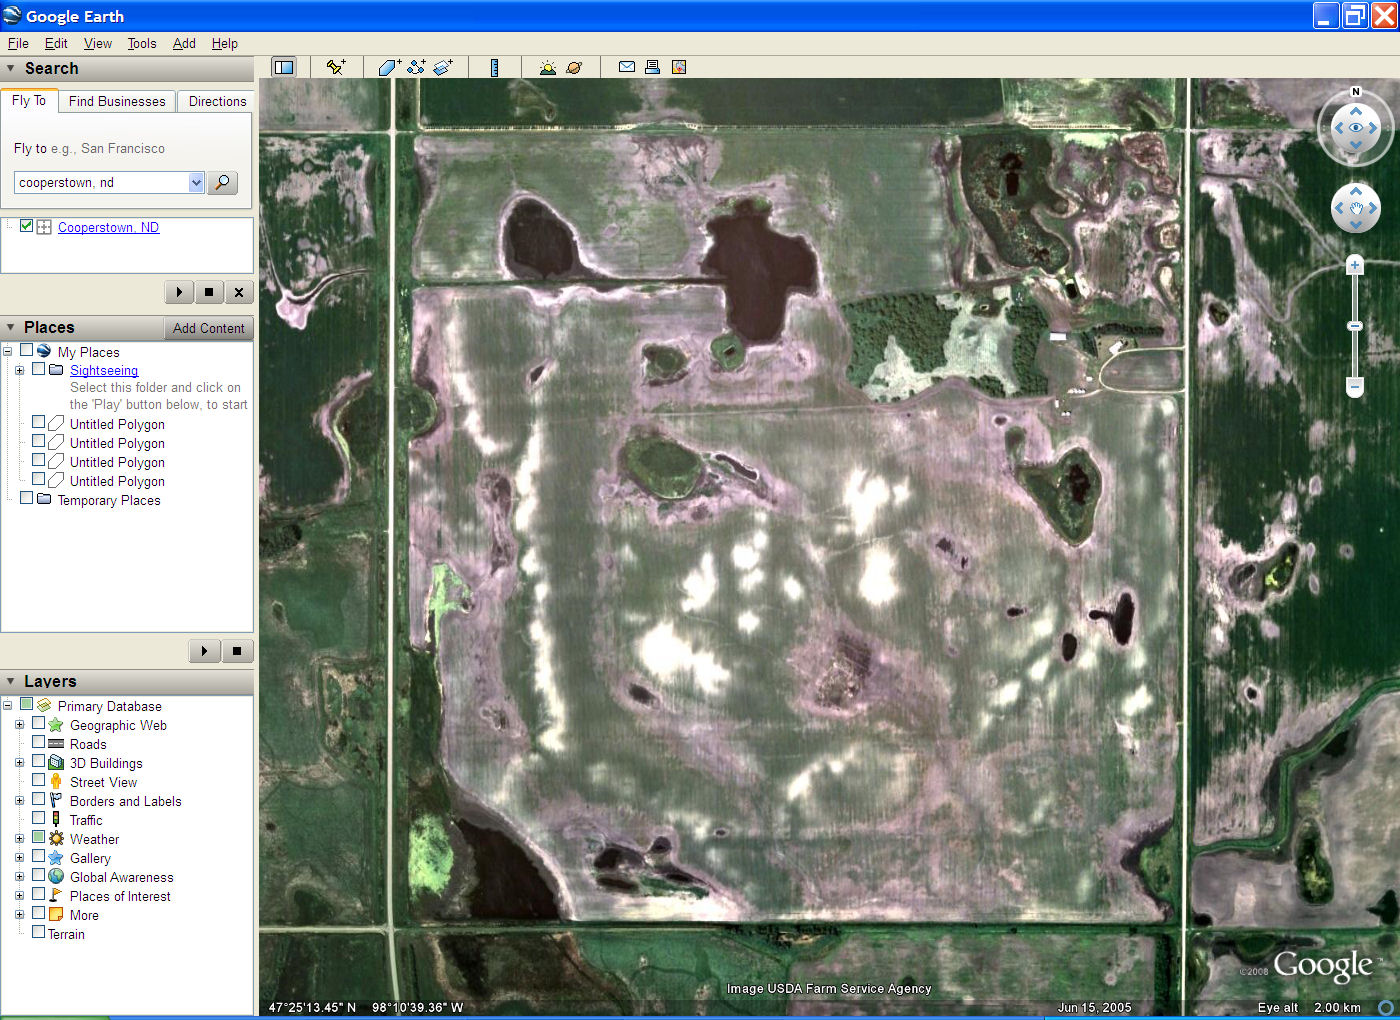Open the Help menu
This screenshot has height=1020, width=1400.
pos(225,43)
